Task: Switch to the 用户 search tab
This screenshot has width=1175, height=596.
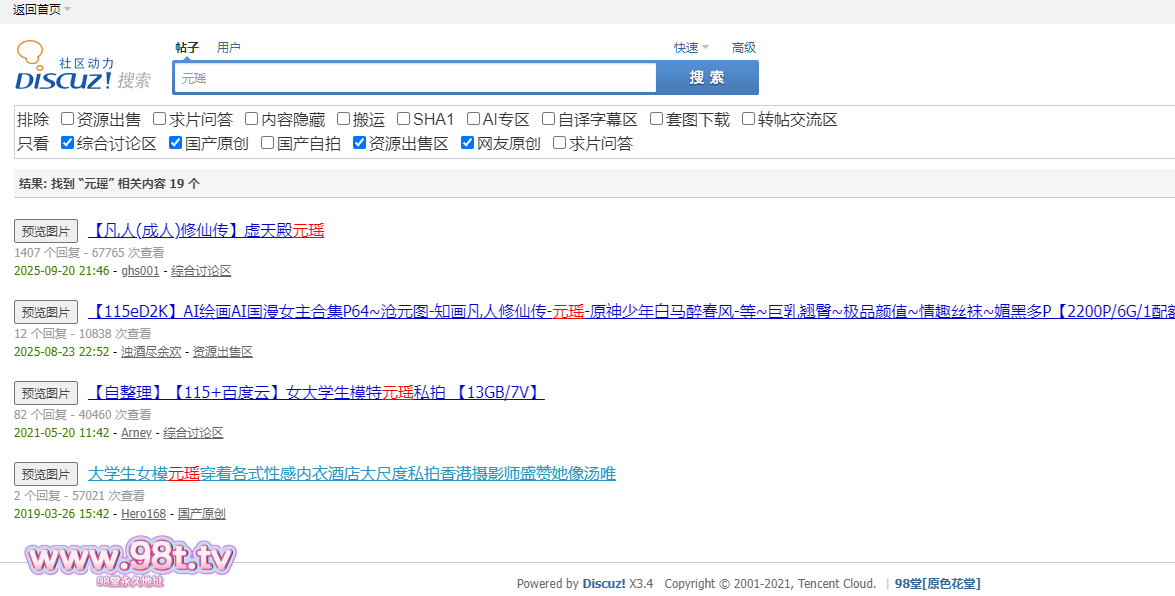Action: (229, 48)
